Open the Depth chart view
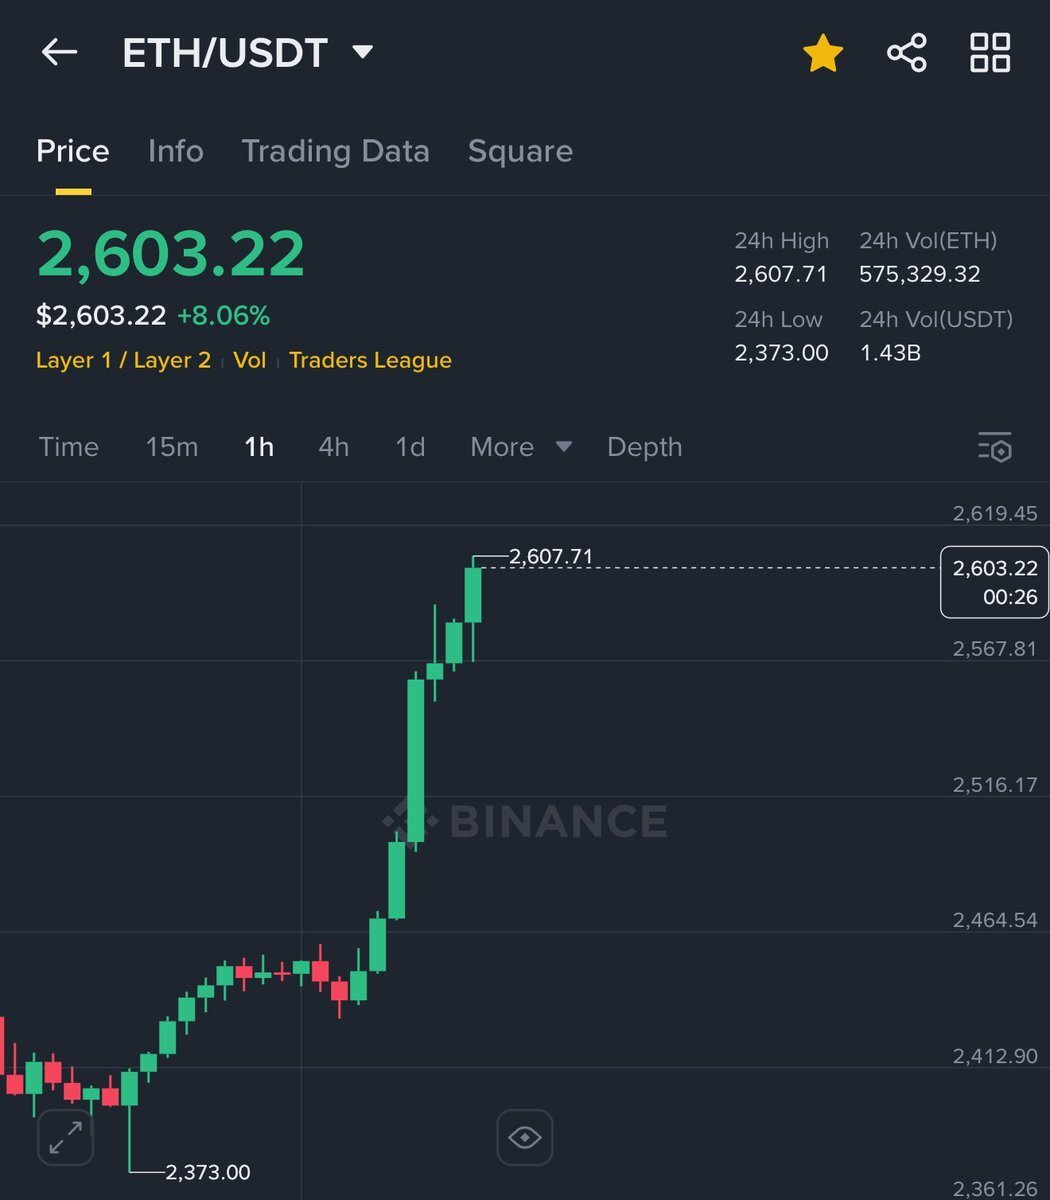Viewport: 1050px width, 1200px height. point(645,447)
